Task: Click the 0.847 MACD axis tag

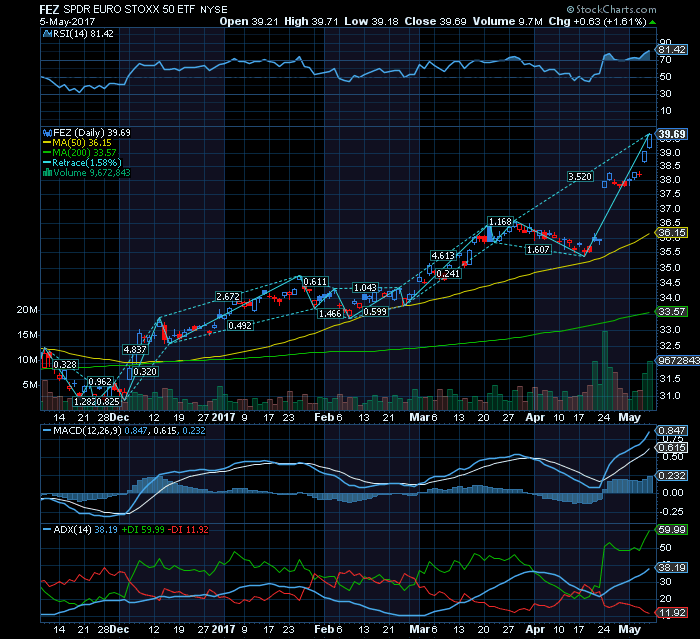Action: pos(672,430)
